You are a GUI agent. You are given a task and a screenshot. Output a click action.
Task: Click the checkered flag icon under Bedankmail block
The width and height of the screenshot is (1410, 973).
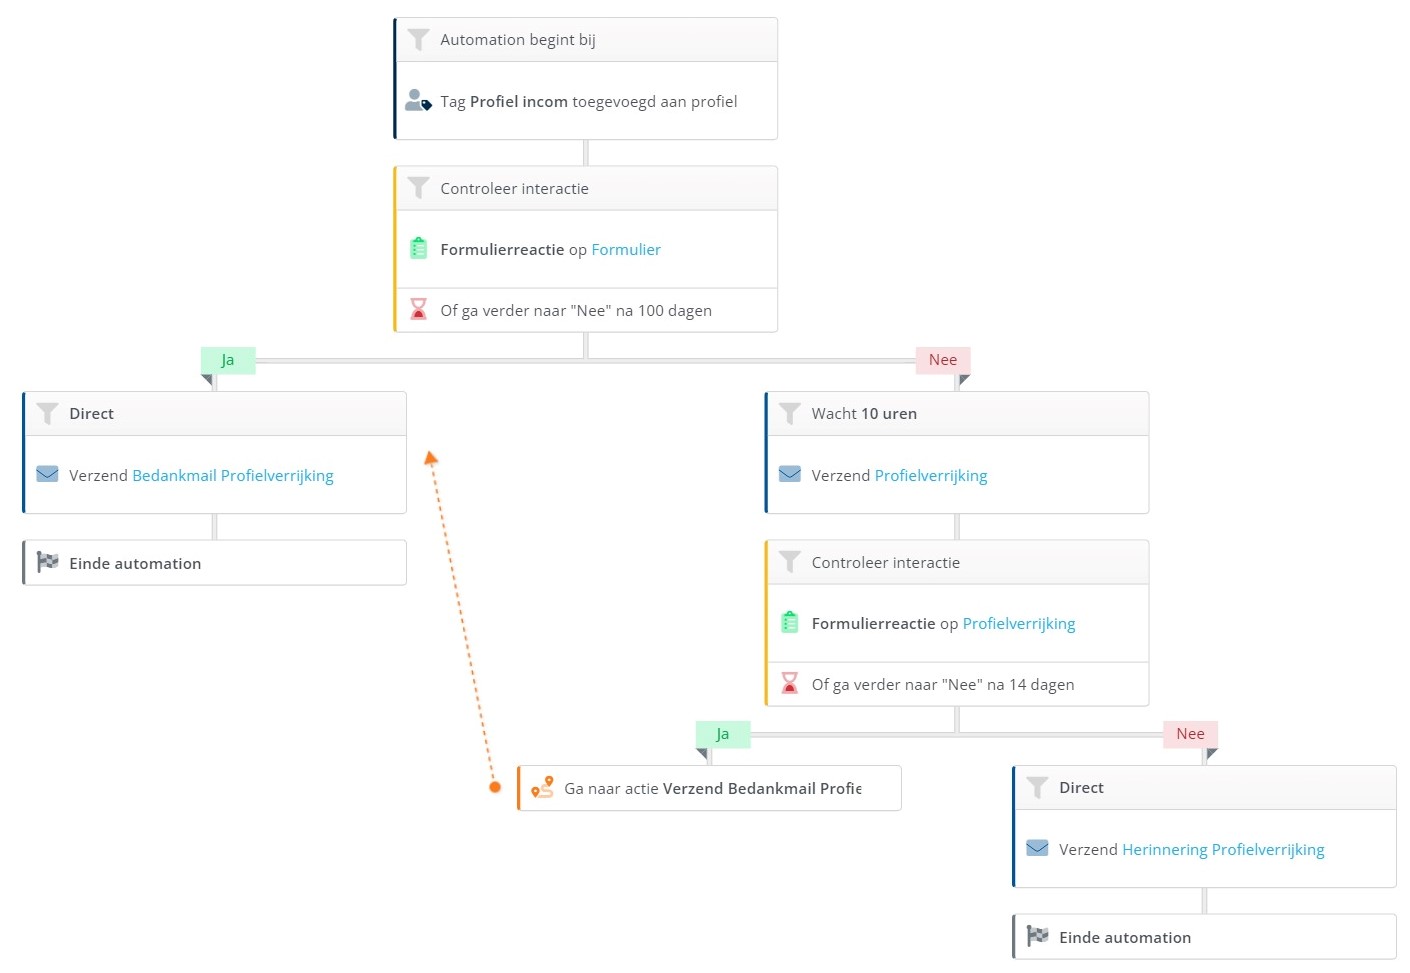click(47, 563)
